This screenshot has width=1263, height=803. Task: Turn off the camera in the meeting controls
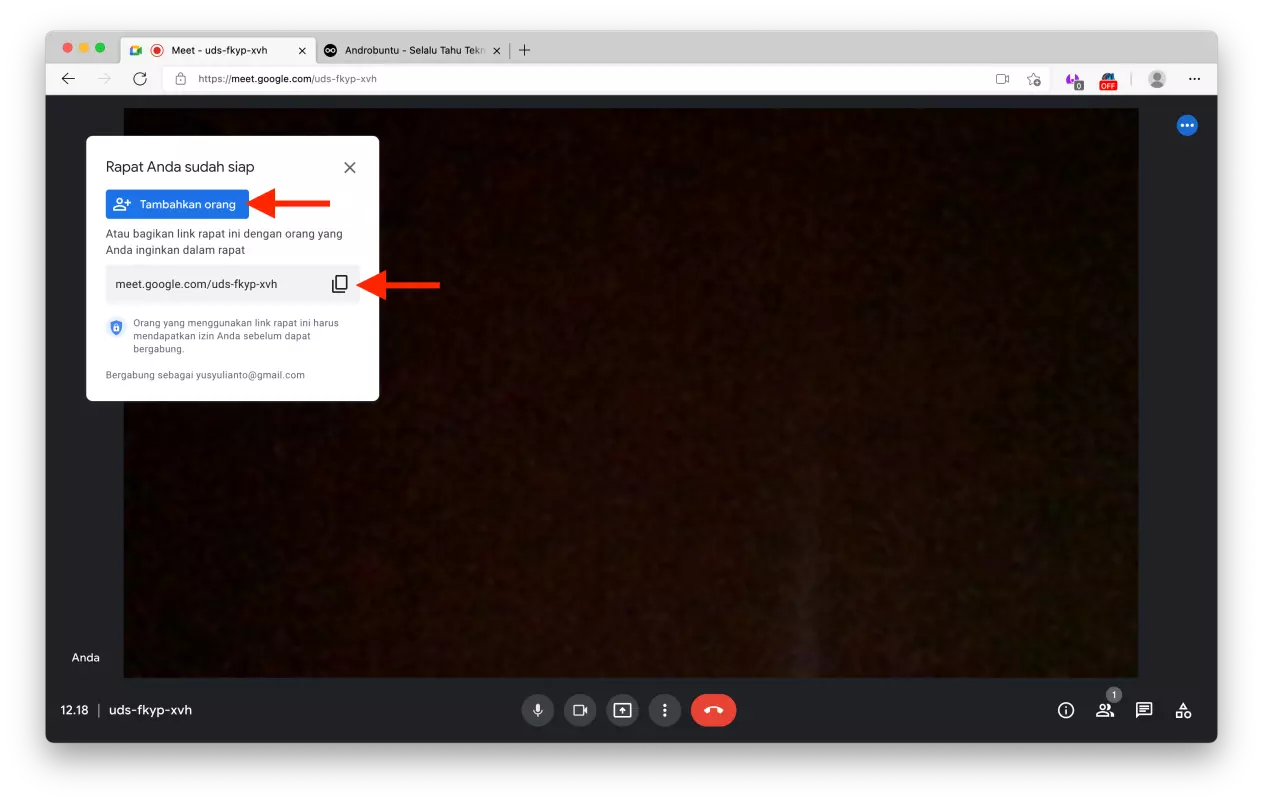point(580,710)
